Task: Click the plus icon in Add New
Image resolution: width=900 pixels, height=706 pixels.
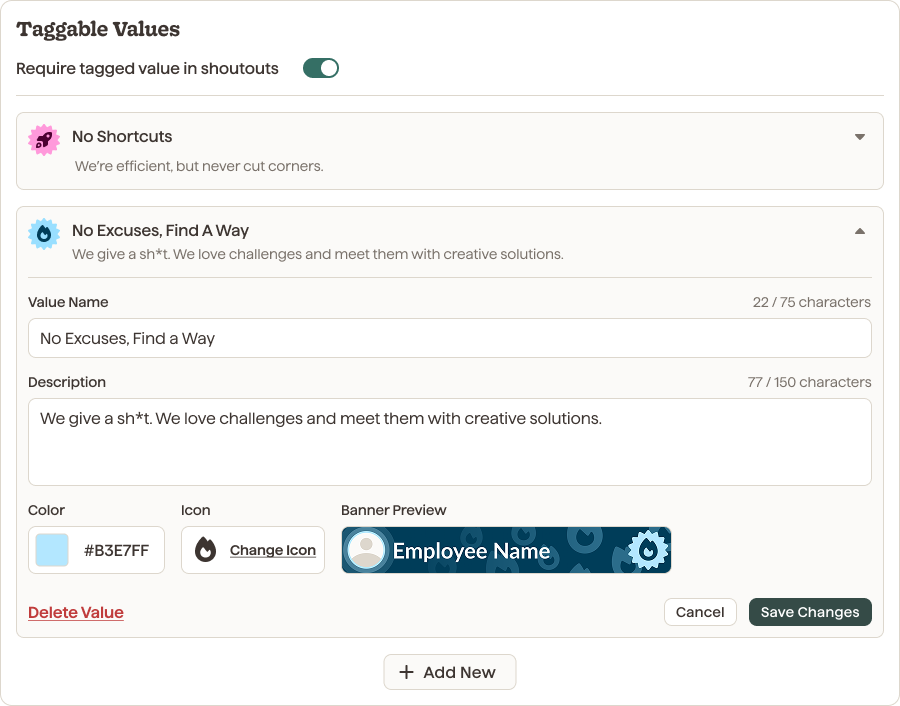Action: (406, 672)
